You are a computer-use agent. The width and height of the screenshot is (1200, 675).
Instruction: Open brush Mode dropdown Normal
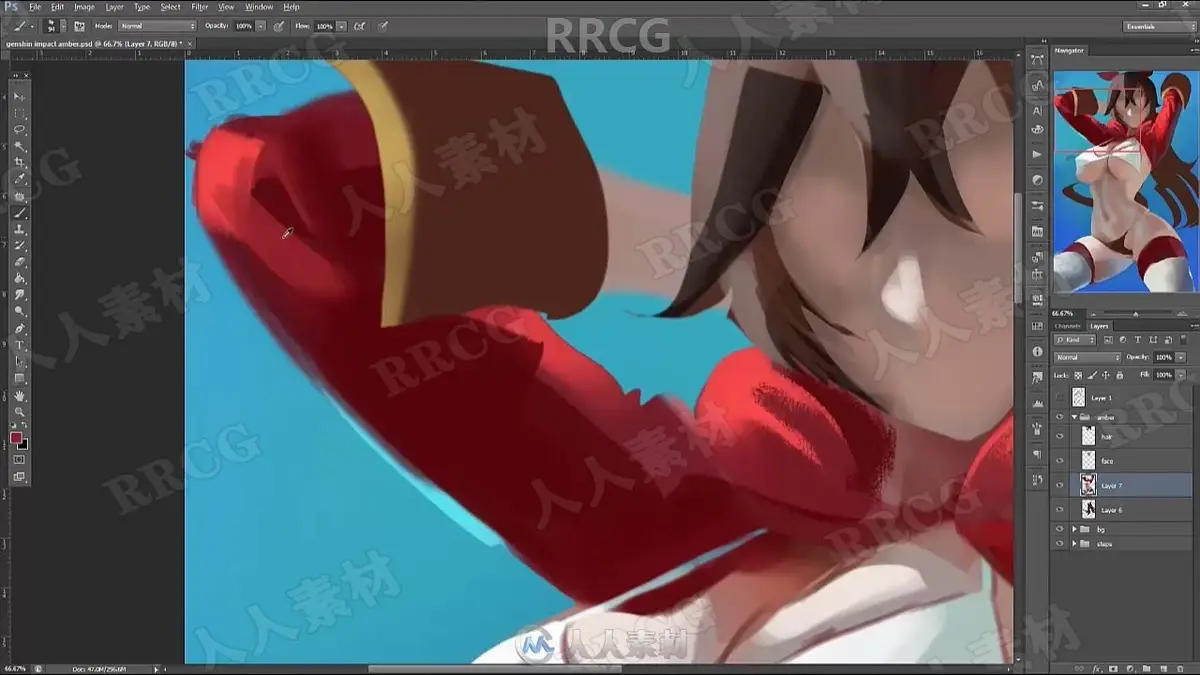coord(158,26)
